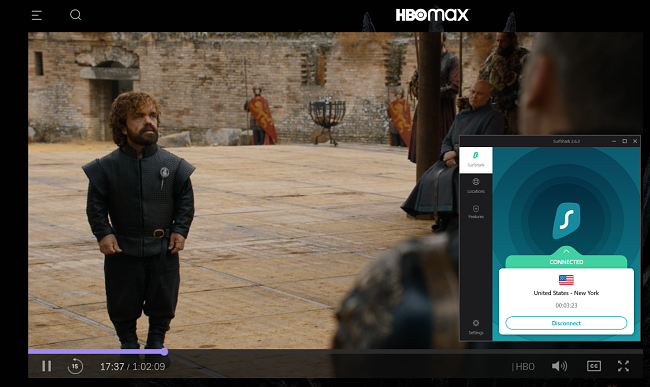650x387 pixels.
Task: Minimize the Surfshark window
Action: [x=614, y=141]
